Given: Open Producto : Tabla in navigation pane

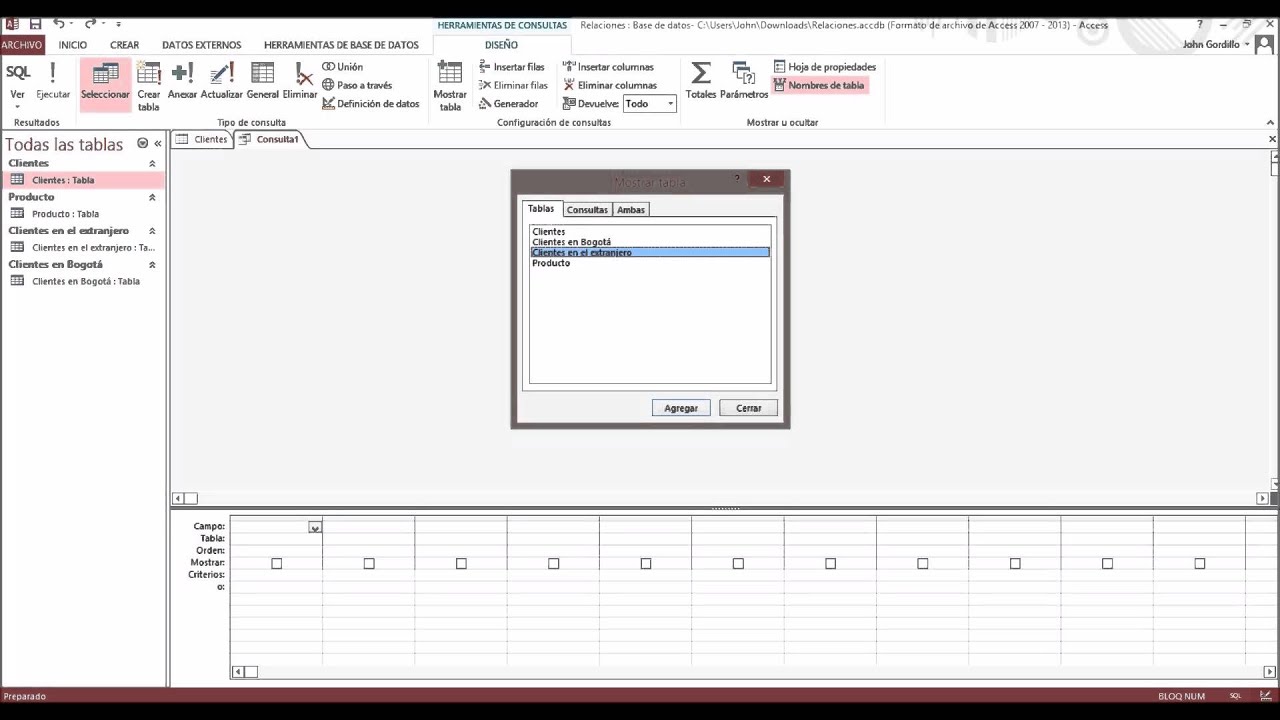Looking at the screenshot, I should pyautogui.click(x=82, y=214).
